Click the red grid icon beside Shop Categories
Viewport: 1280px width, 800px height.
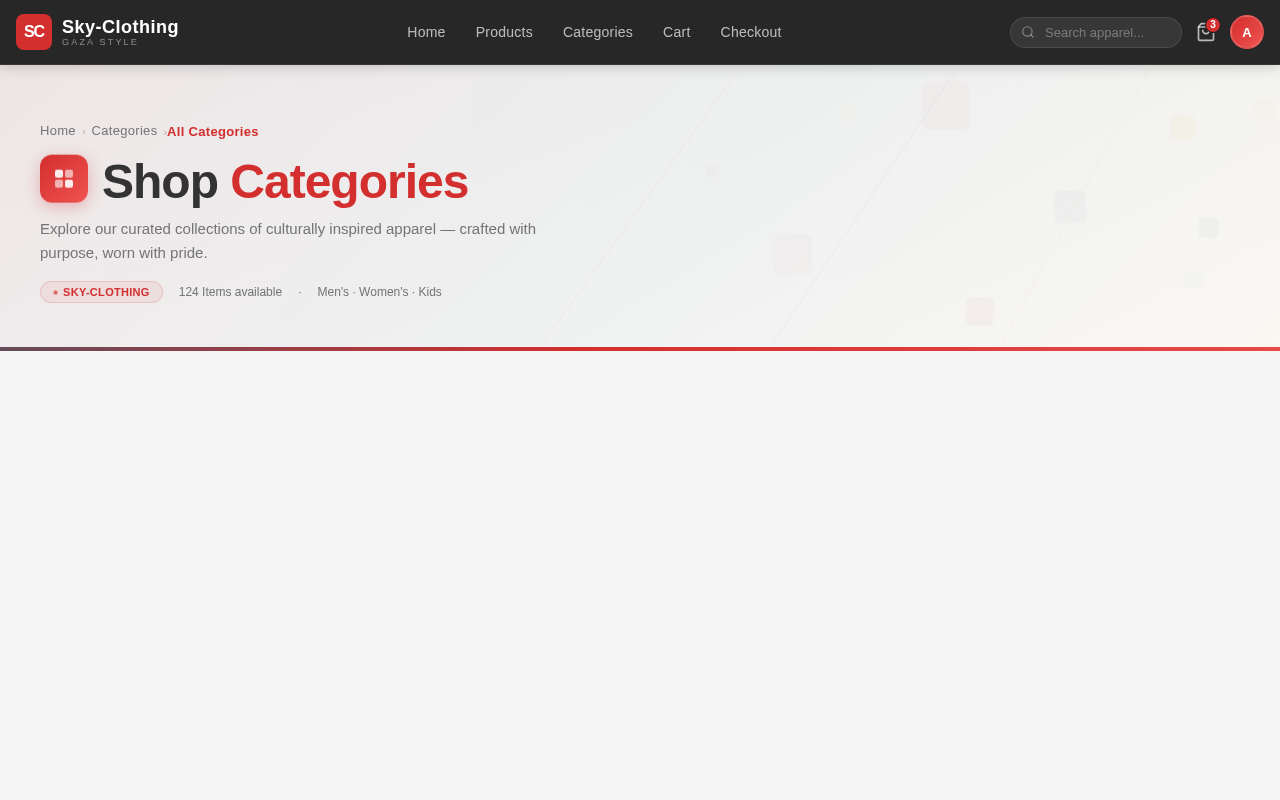pyautogui.click(x=63, y=178)
